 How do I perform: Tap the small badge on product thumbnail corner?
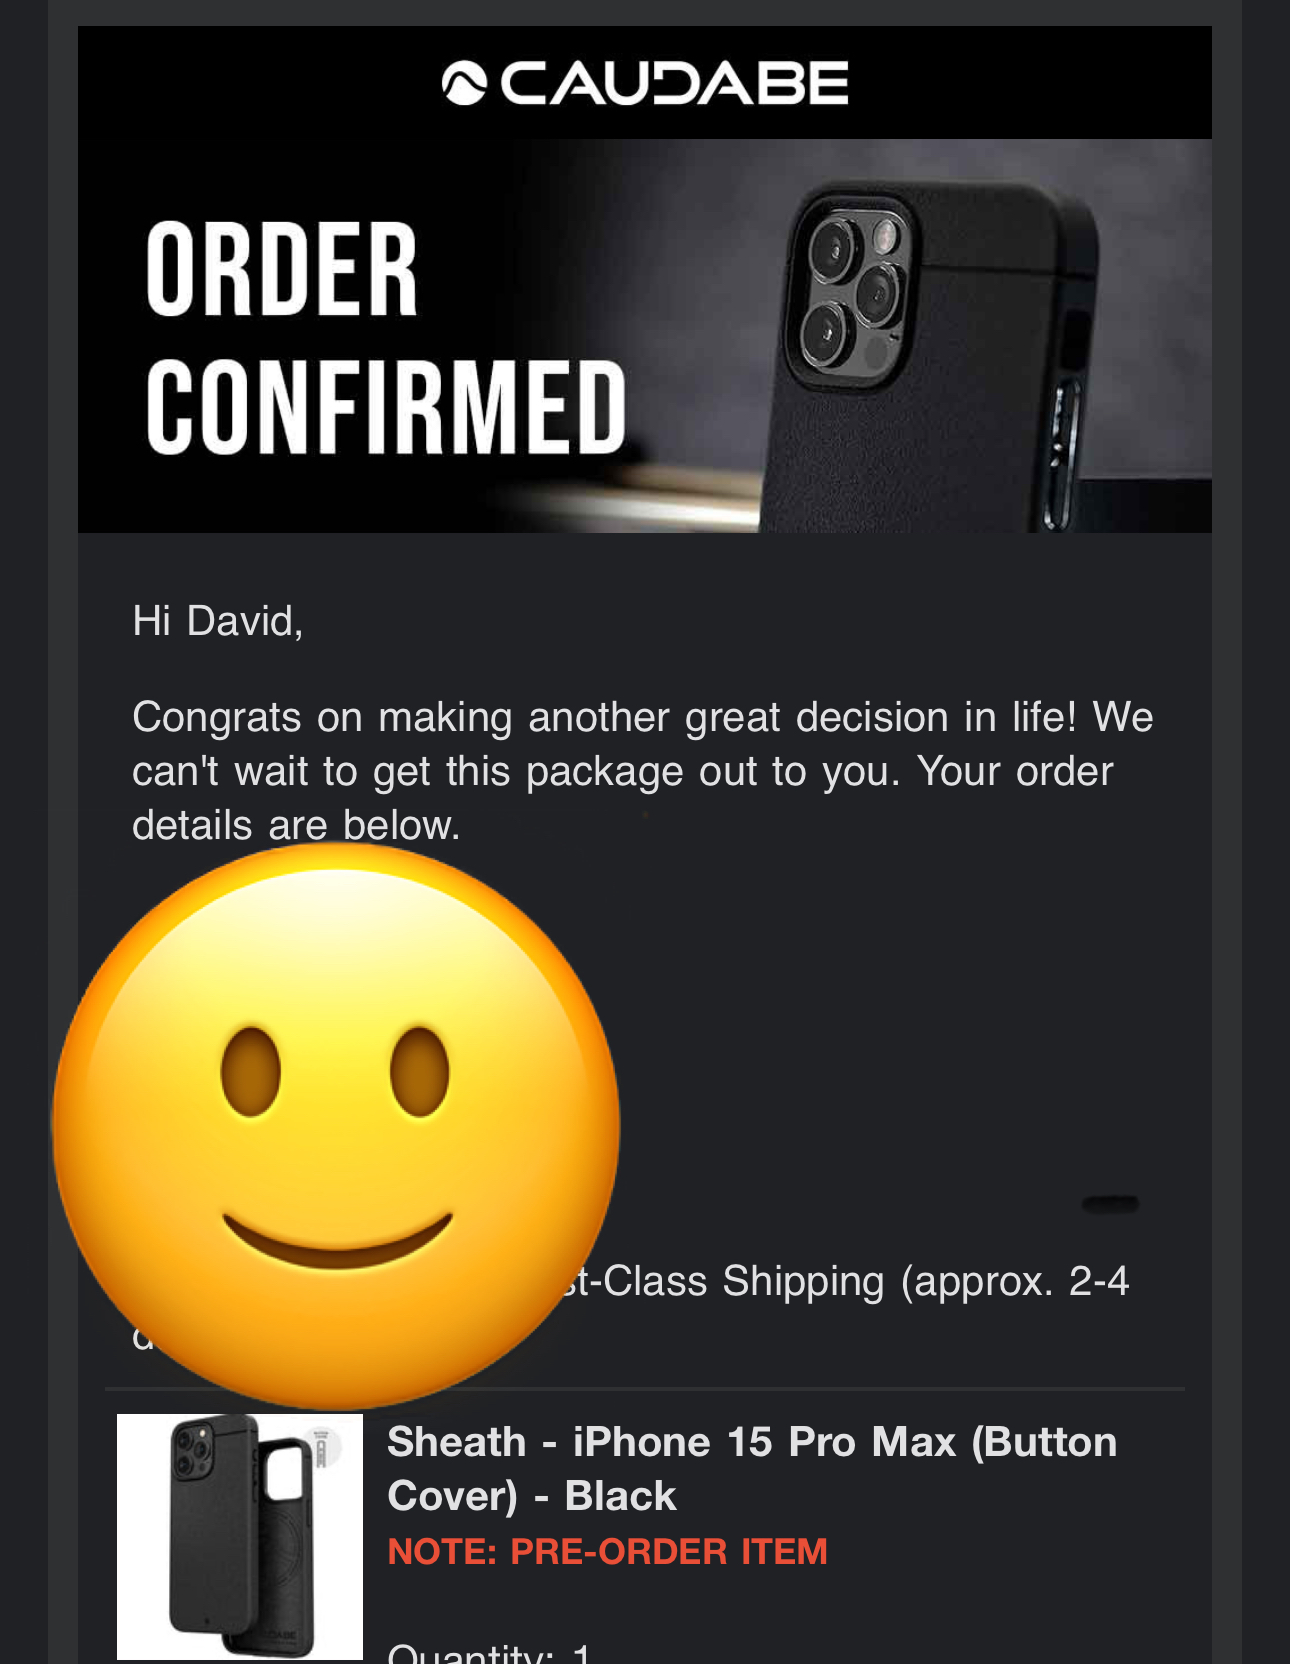pos(321,1449)
